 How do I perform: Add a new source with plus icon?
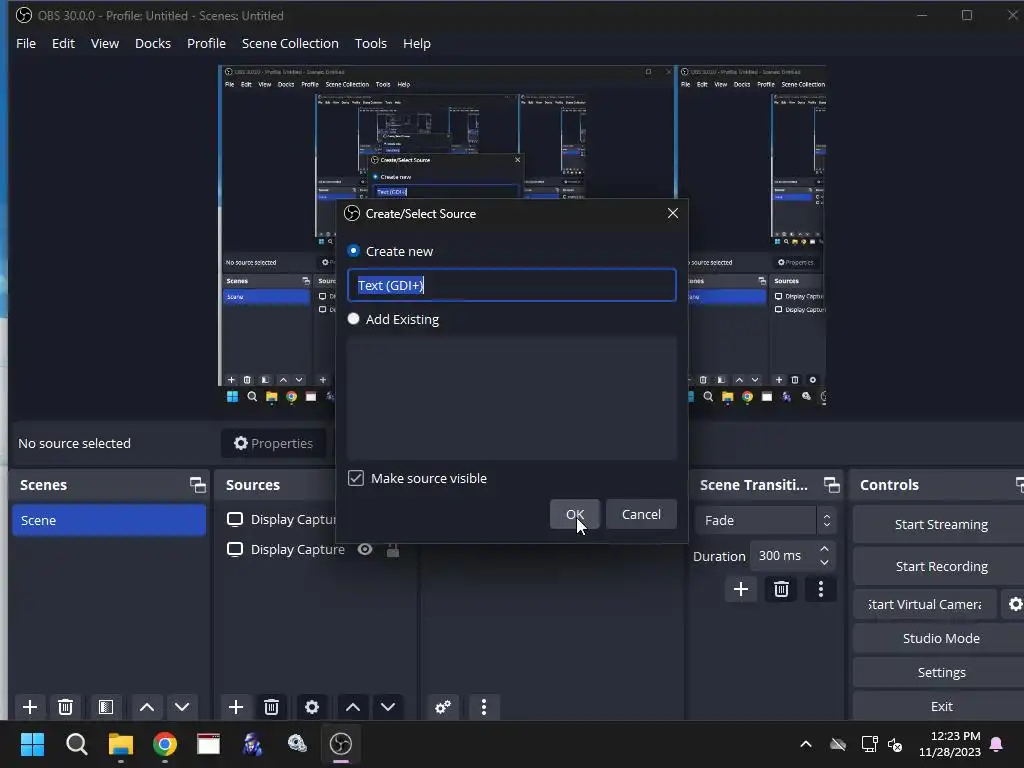tap(236, 707)
